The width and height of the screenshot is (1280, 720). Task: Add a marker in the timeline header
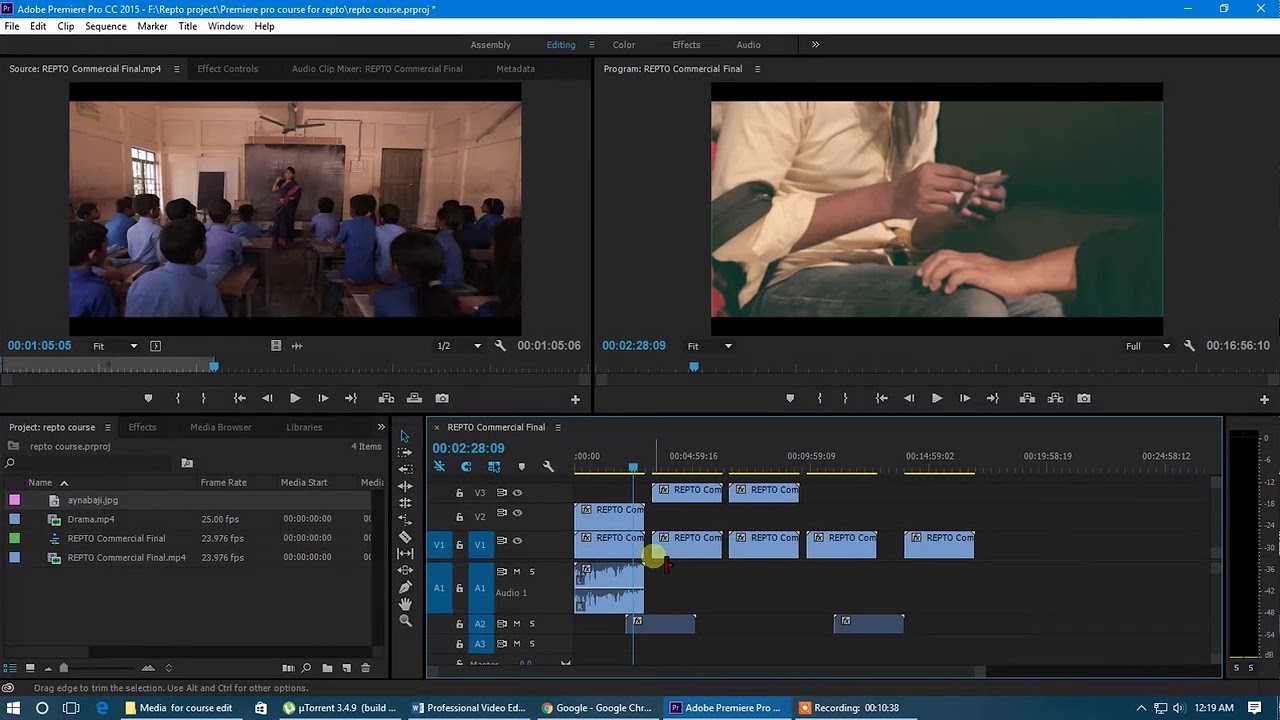coord(521,467)
